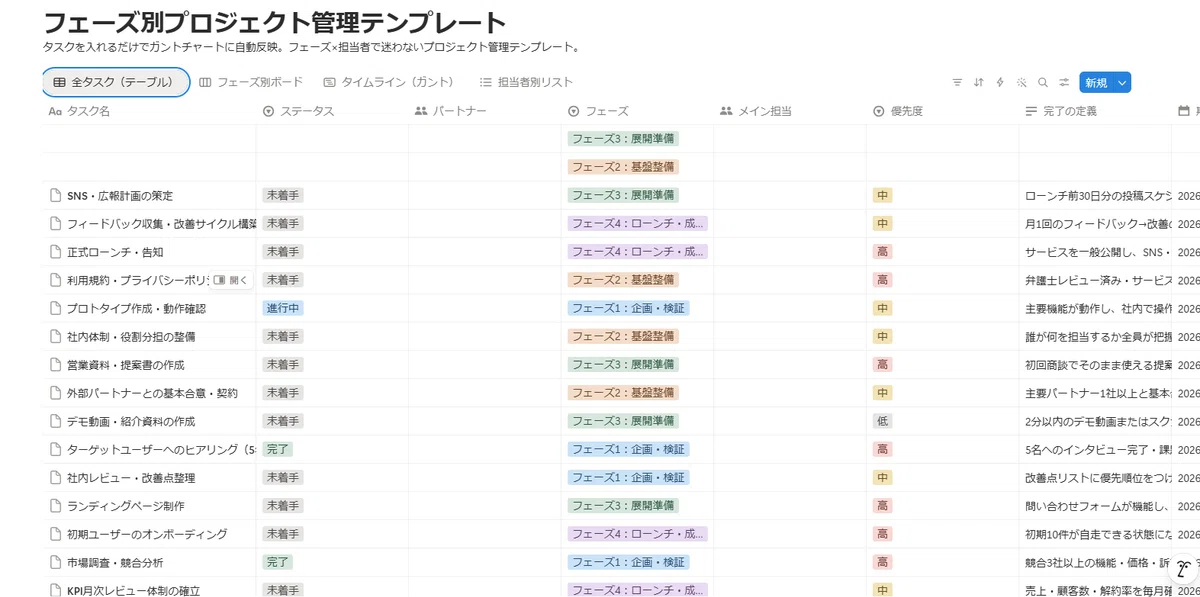Click page icon of 正式ローンチ・告知
This screenshot has width=1200, height=597.
click(x=56, y=251)
